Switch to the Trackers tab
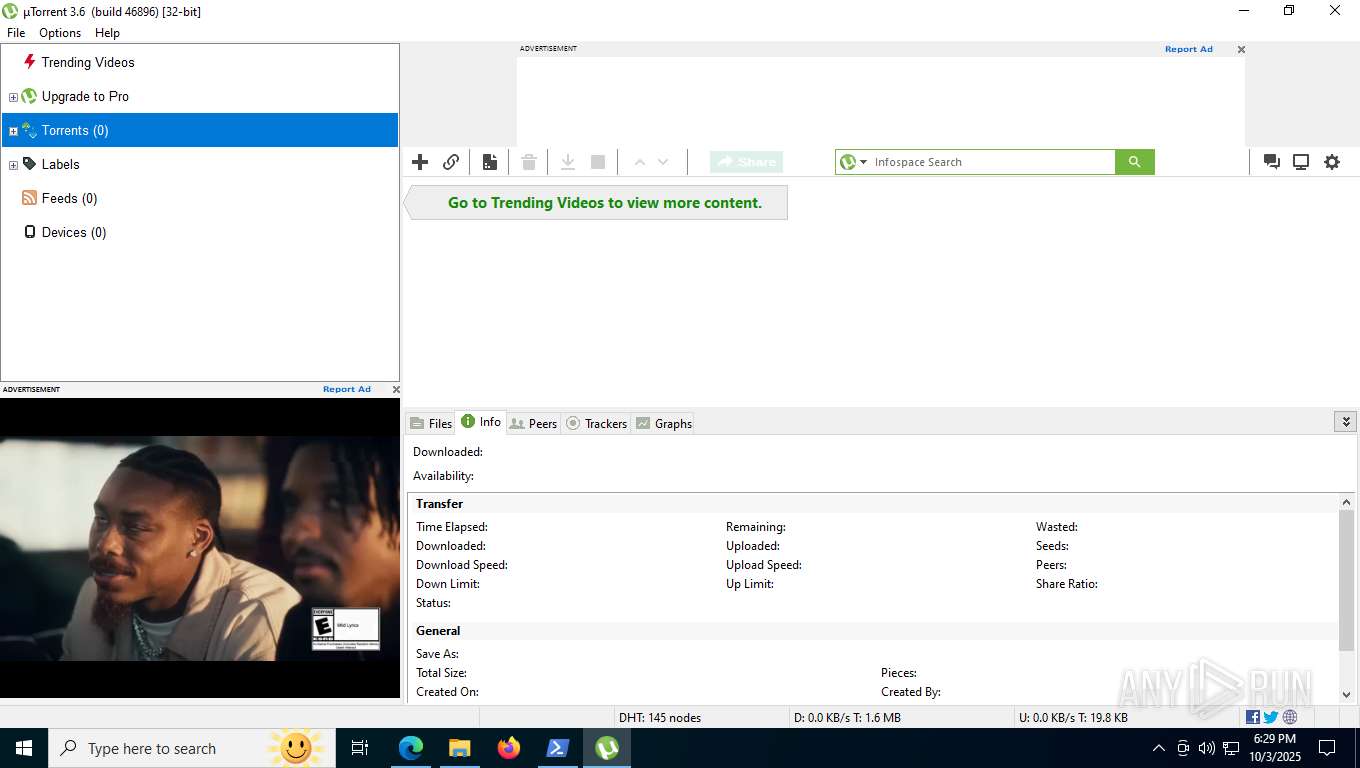Image resolution: width=1360 pixels, height=768 pixels. tap(596, 423)
